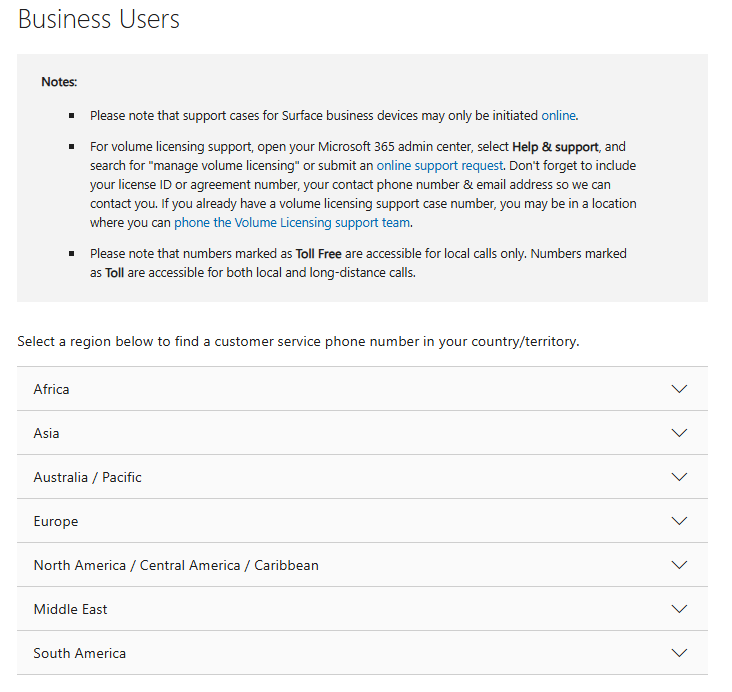Click the Middle East chevron arrow
This screenshot has width=732, height=692.
click(x=680, y=609)
